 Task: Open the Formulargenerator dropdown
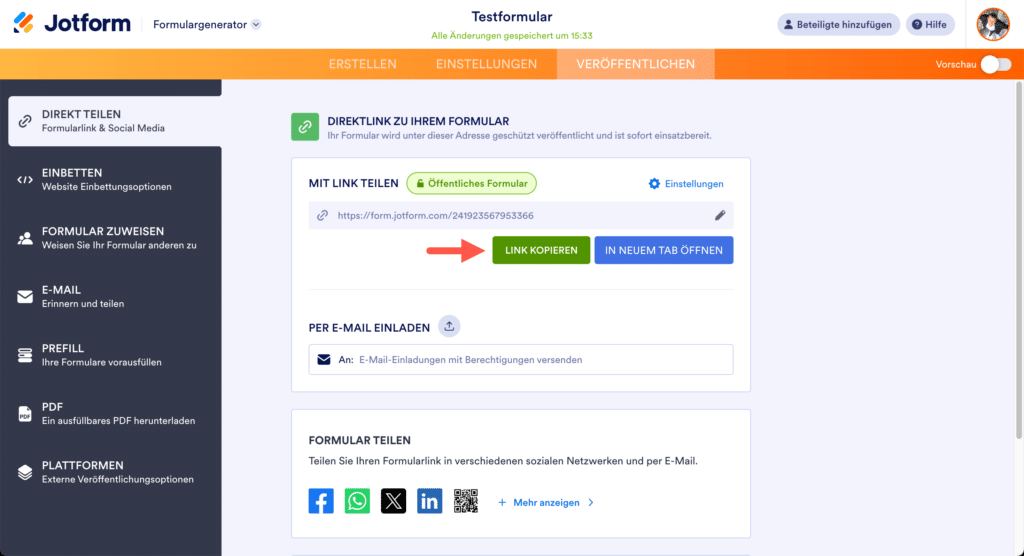(x=207, y=24)
